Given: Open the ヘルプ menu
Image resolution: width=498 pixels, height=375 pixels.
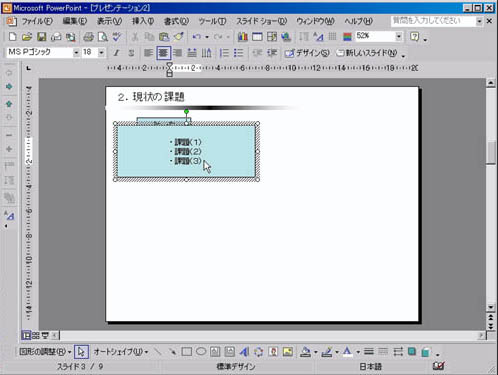Looking at the screenshot, I should (x=358, y=21).
